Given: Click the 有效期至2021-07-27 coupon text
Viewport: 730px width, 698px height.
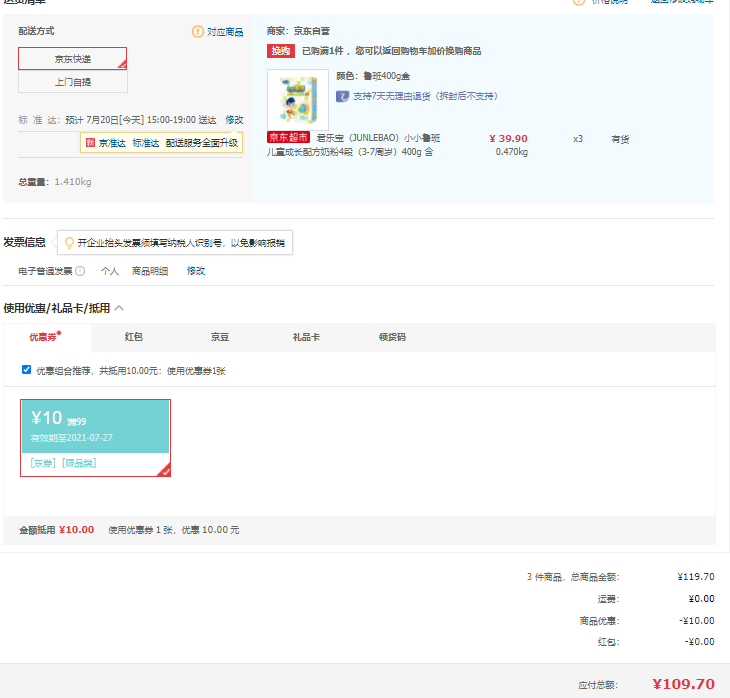Looking at the screenshot, I should coord(72,438).
